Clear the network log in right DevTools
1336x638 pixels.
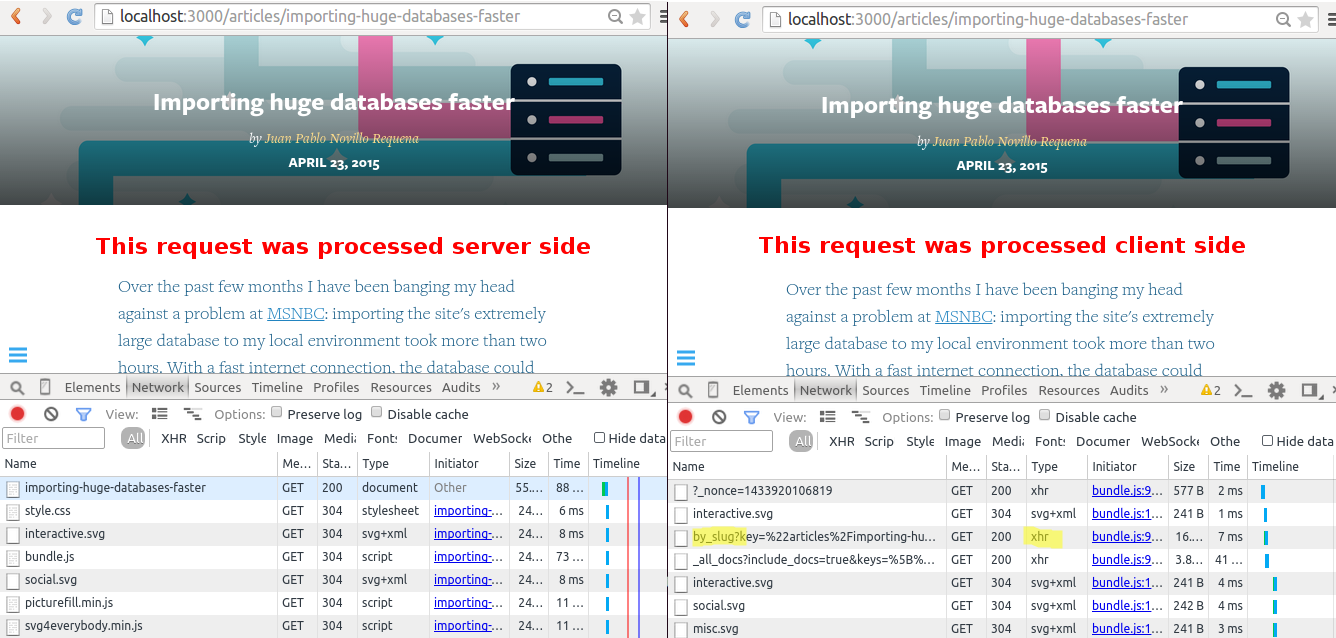coord(719,417)
